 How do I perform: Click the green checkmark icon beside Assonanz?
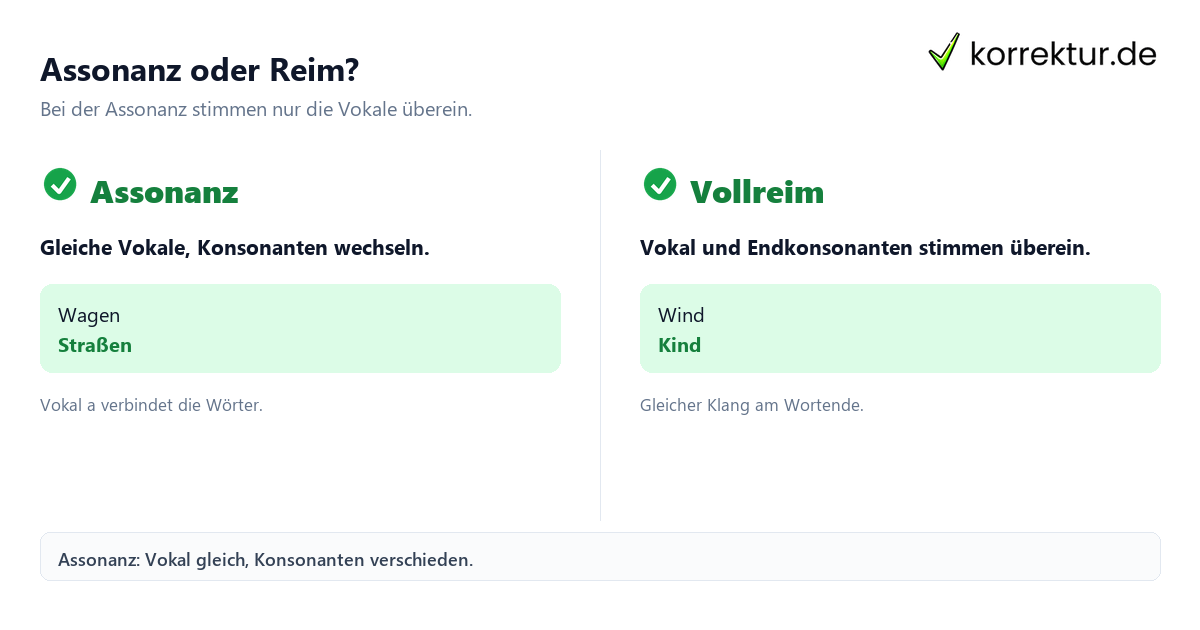(60, 184)
